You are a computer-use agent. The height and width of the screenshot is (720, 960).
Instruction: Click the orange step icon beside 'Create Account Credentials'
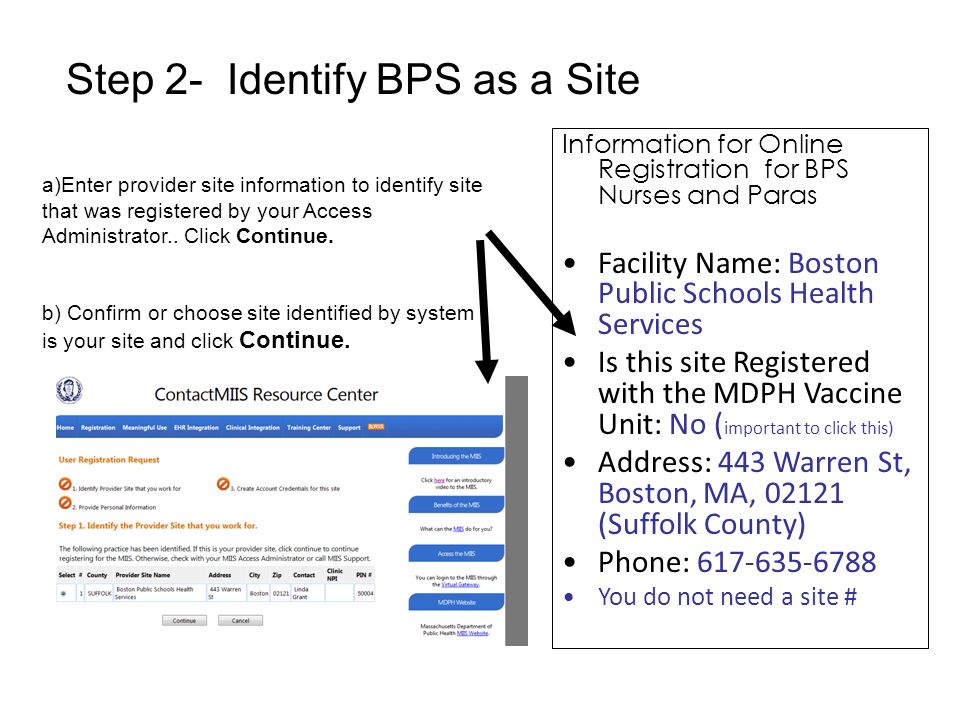[x=223, y=484]
